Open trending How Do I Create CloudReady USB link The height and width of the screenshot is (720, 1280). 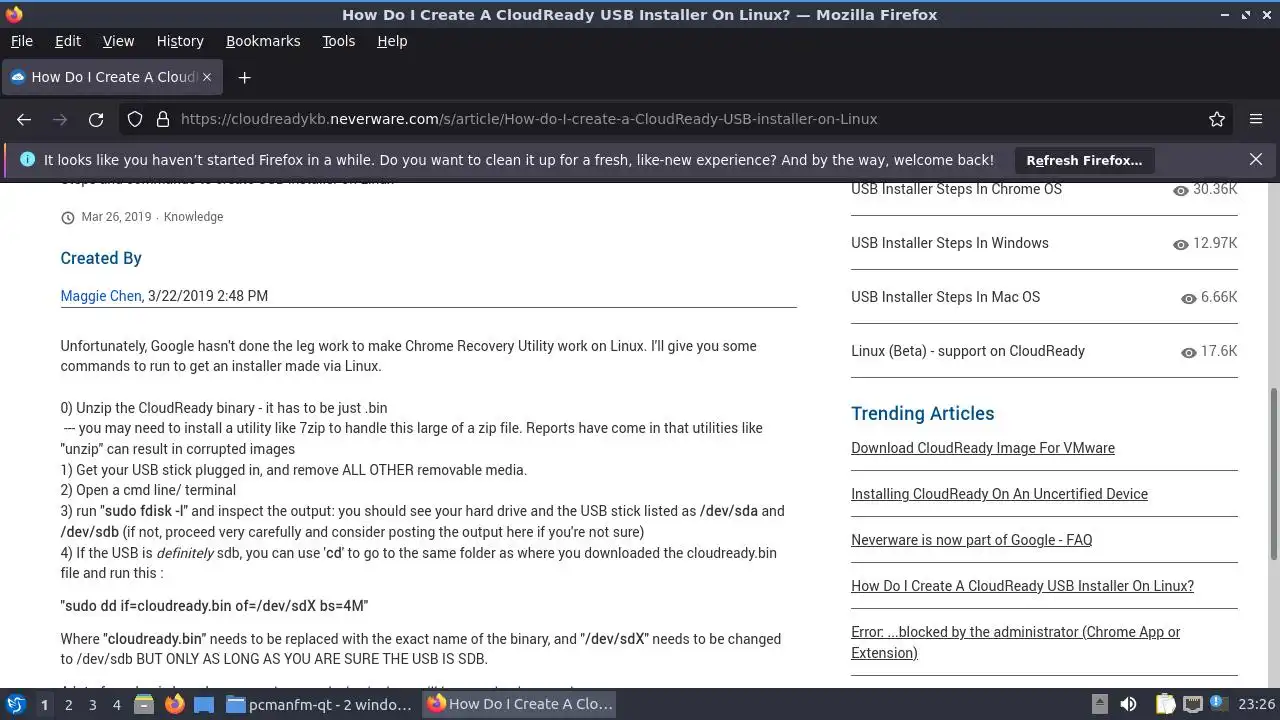[1022, 586]
